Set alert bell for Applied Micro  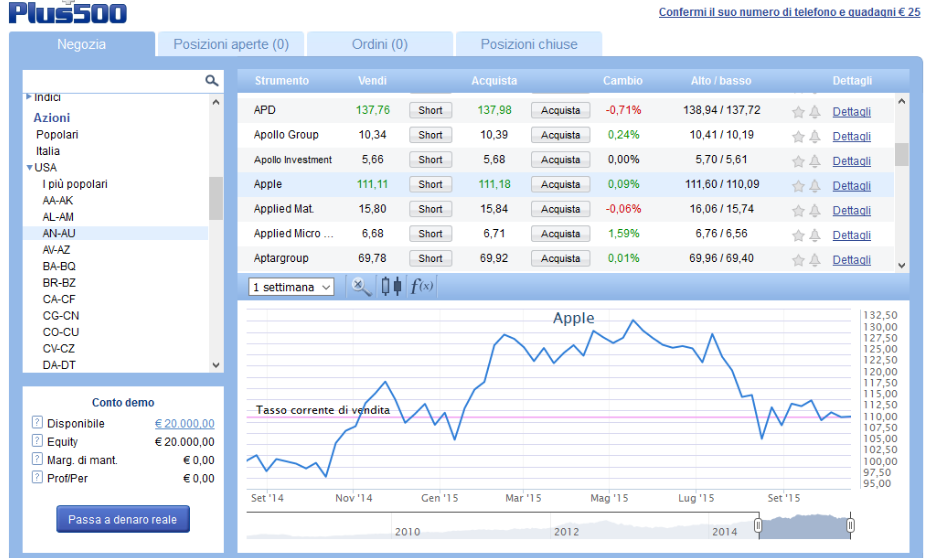815,236
